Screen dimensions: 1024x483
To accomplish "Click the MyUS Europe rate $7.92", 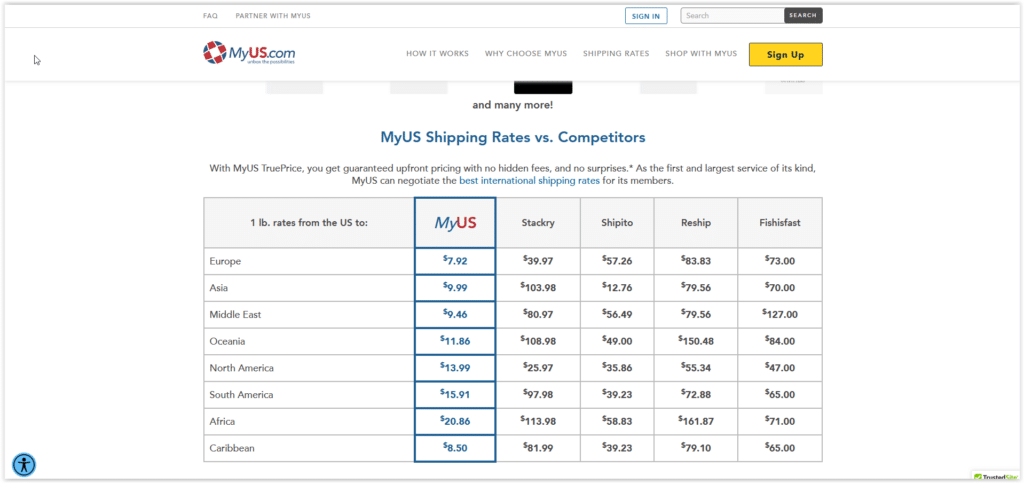I will coord(455,261).
